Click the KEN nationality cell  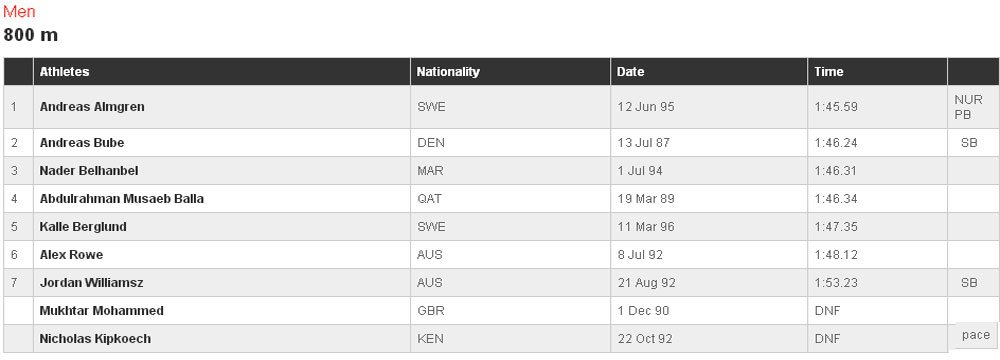tap(430, 338)
